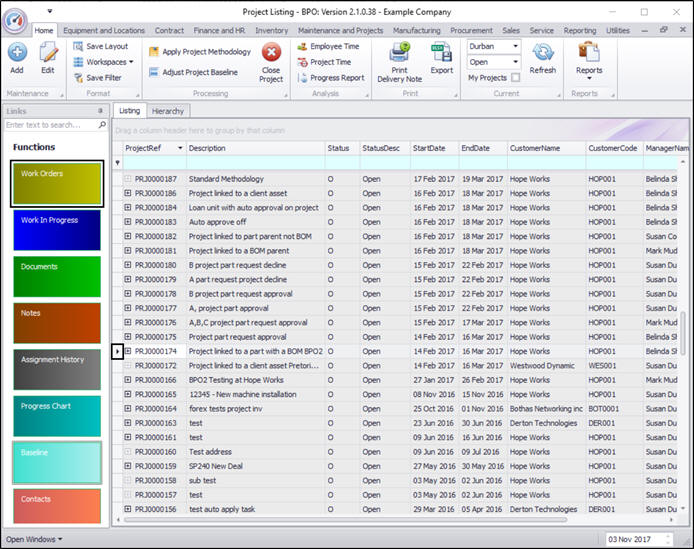
Task: Expand the row for project PRJ0000166
Action: click(128, 380)
